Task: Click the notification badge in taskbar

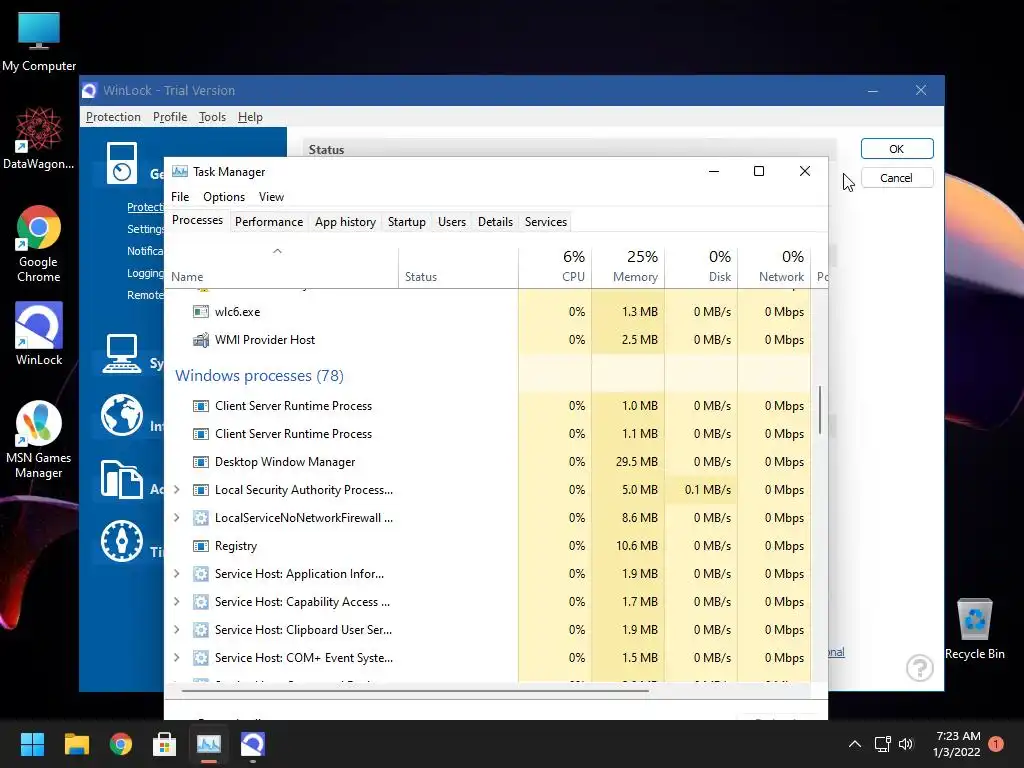Action: click(x=996, y=744)
